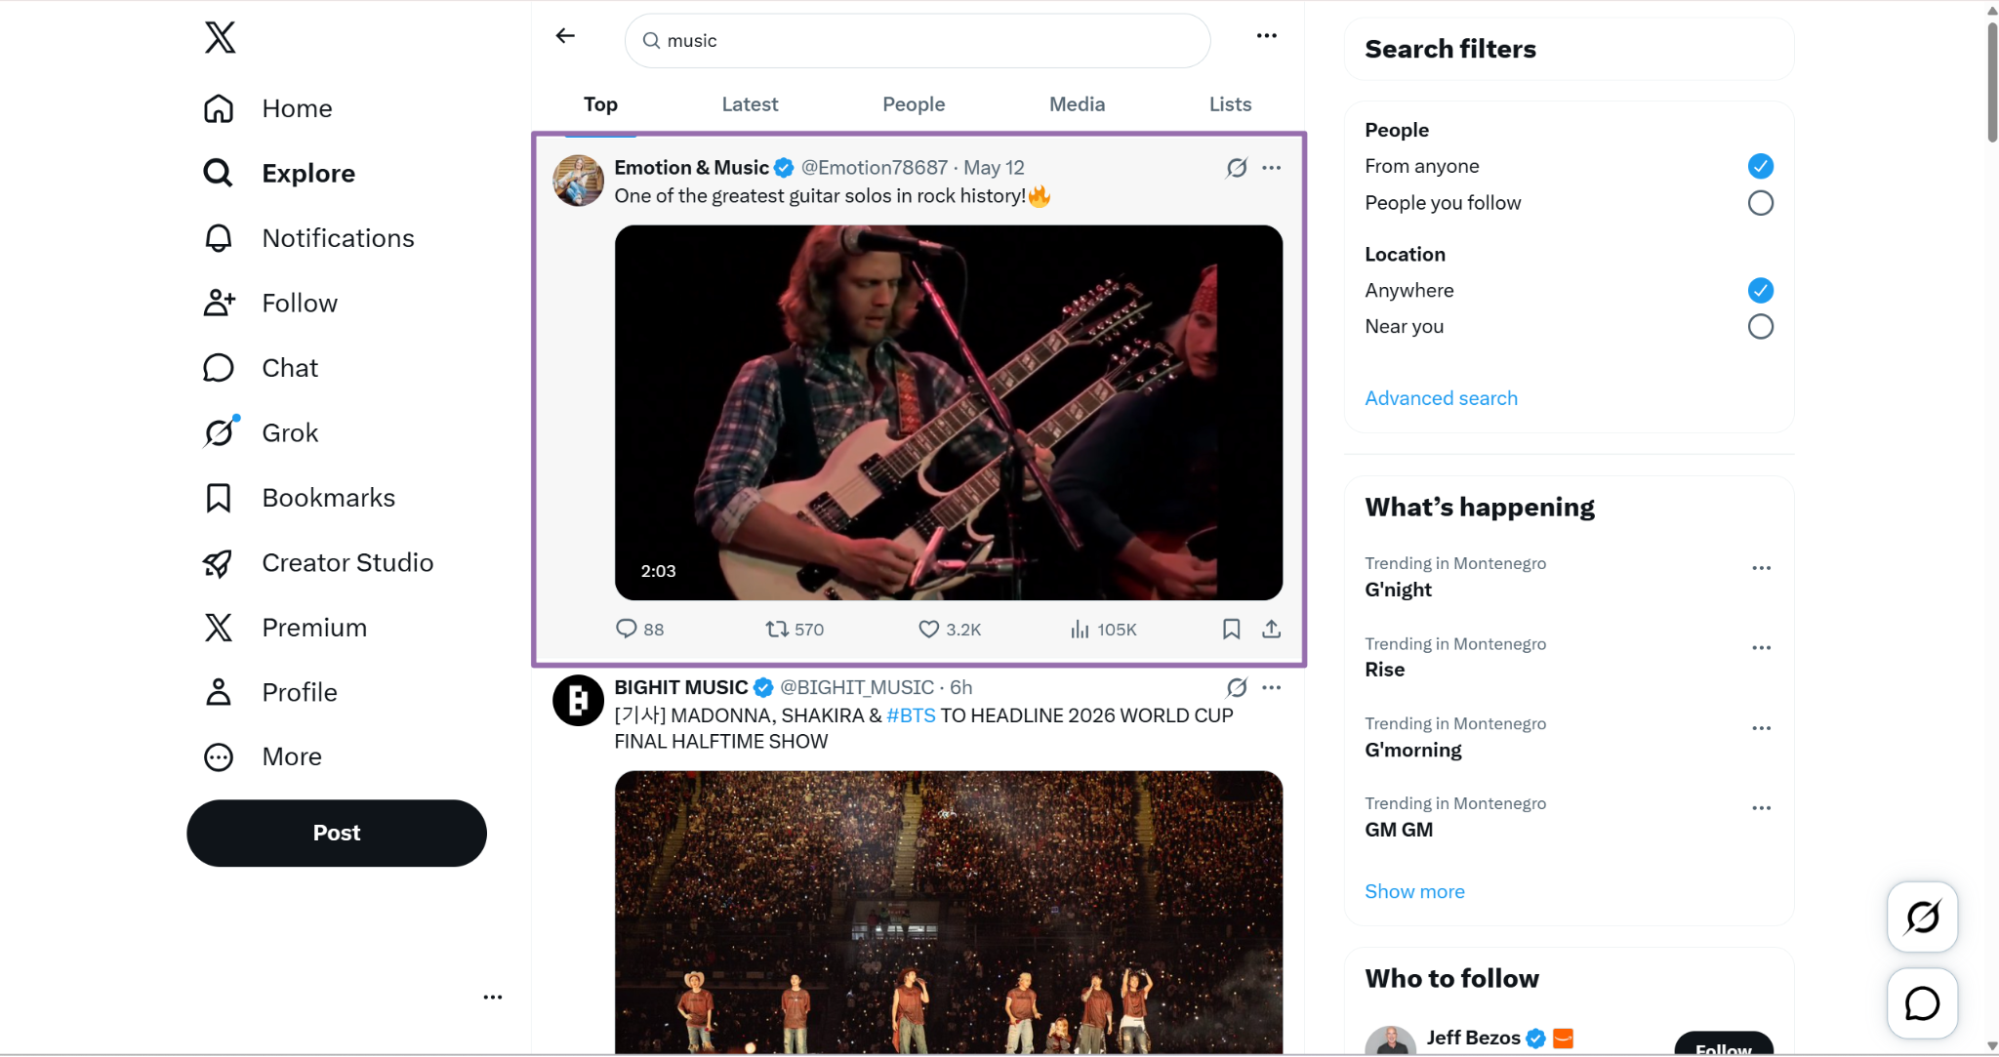
Task: Open more menu on Emotion & Music post
Action: coord(1271,168)
